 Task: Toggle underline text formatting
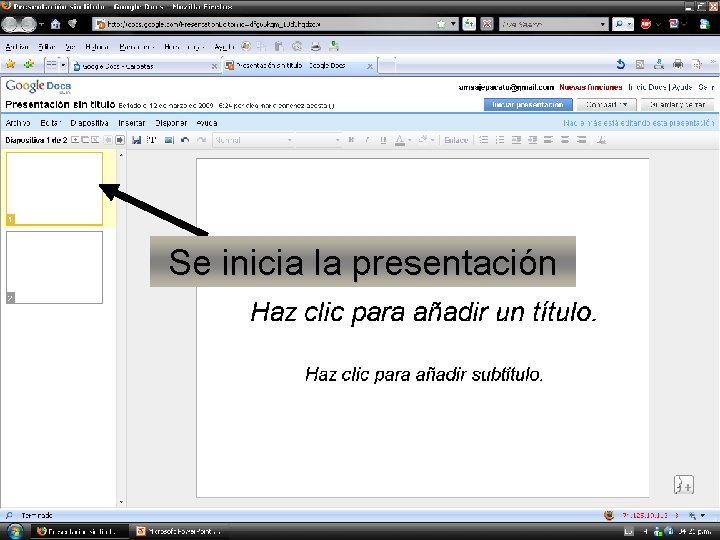[383, 140]
